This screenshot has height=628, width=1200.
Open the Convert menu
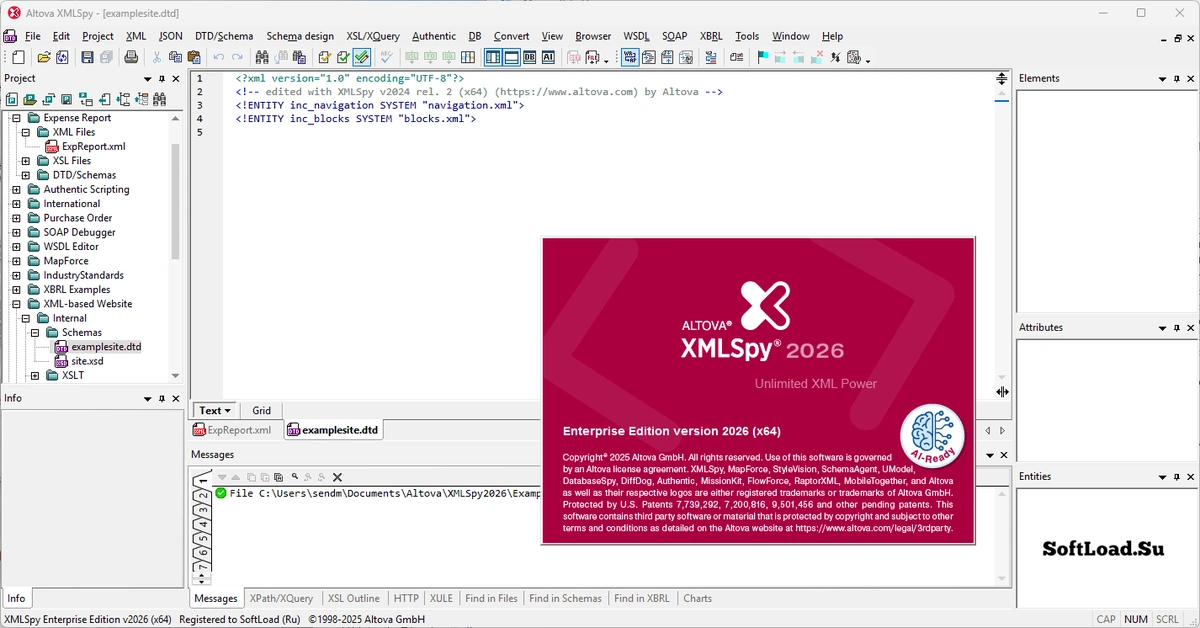click(x=511, y=36)
